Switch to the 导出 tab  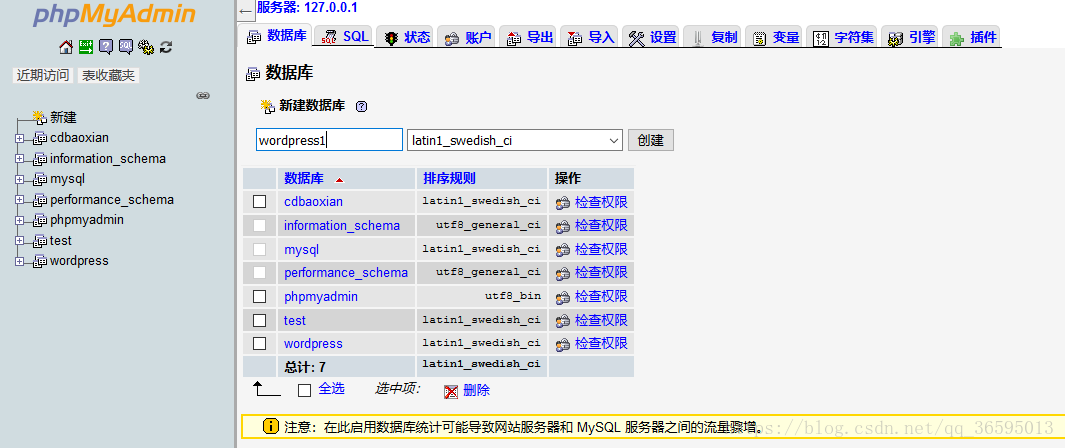(530, 37)
